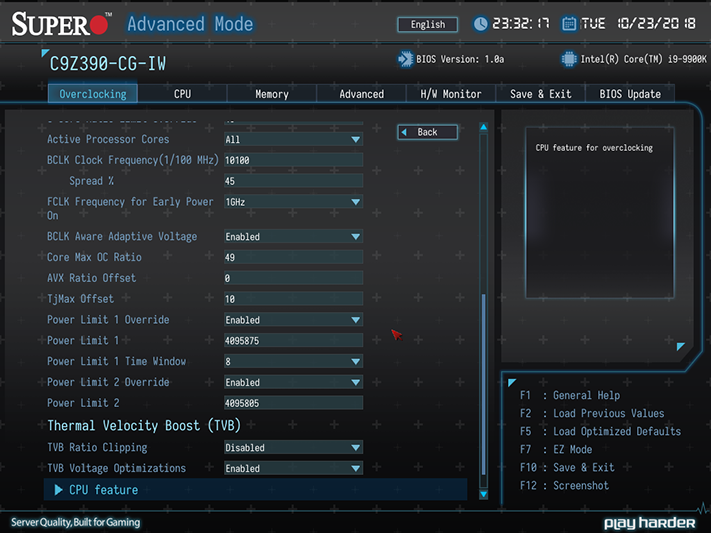The image size is (711, 533).
Task: Go to the Save & Exit tab
Action: point(541,94)
